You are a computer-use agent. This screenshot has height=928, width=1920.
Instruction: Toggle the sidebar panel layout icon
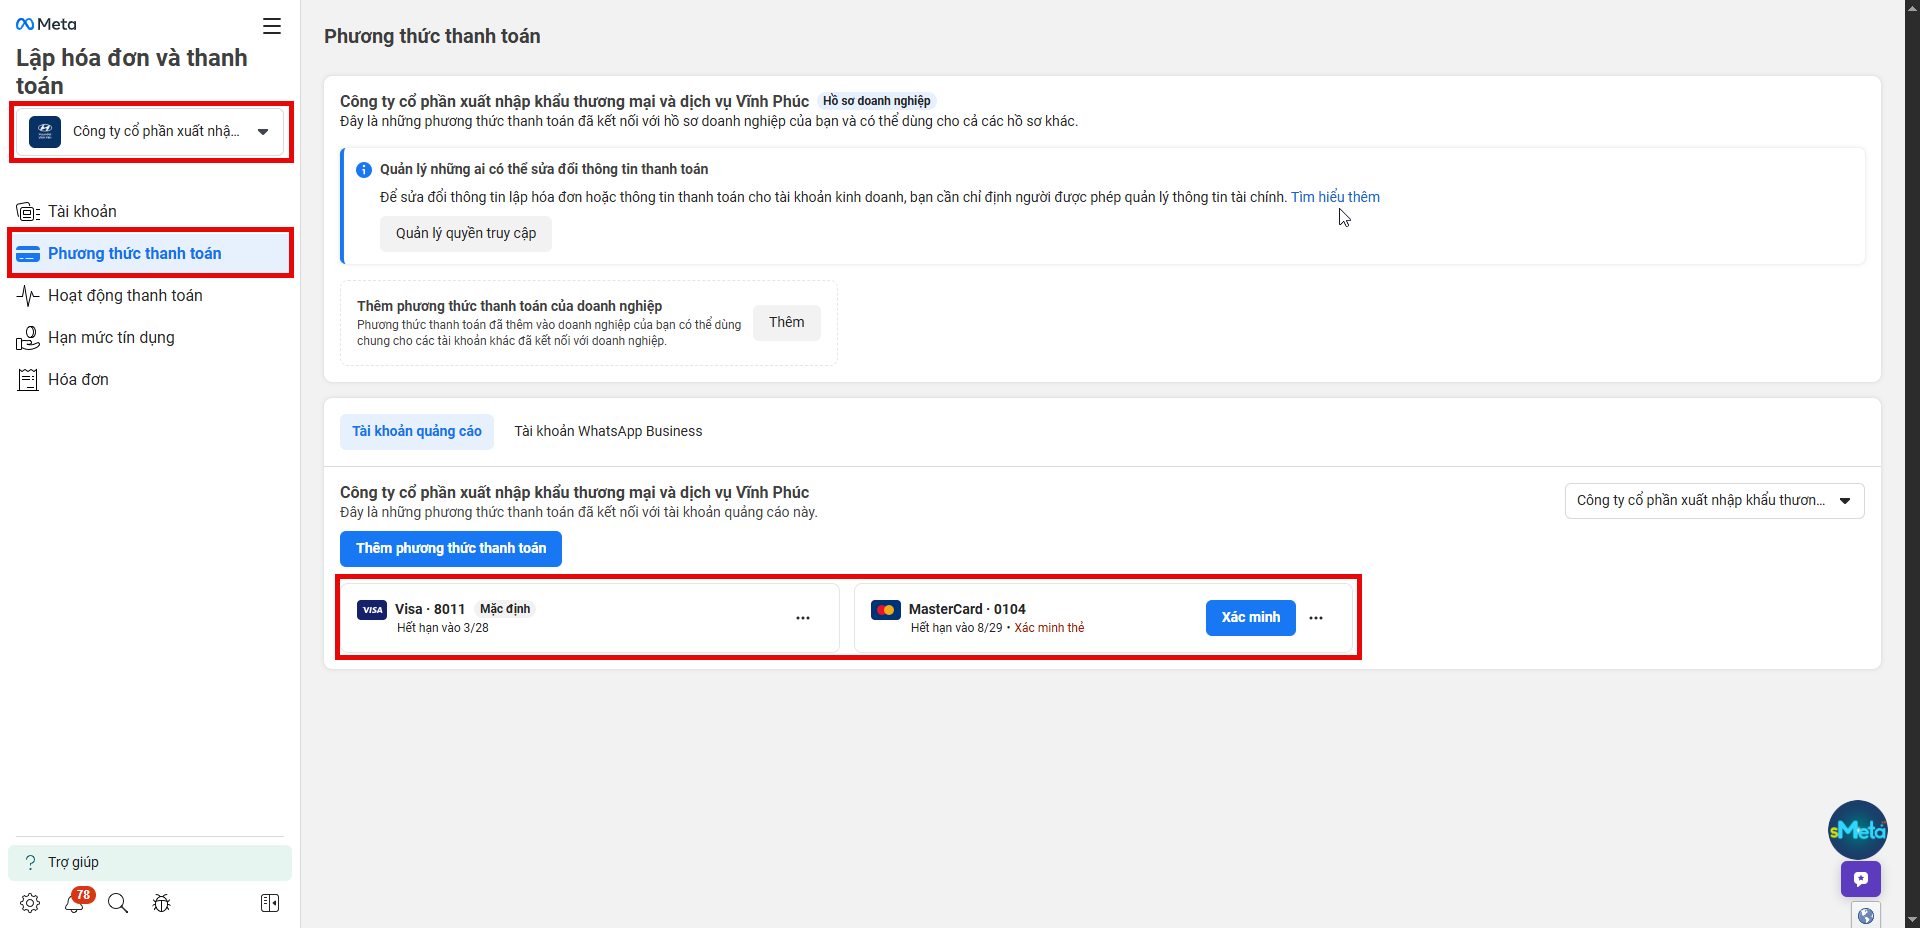[270, 903]
